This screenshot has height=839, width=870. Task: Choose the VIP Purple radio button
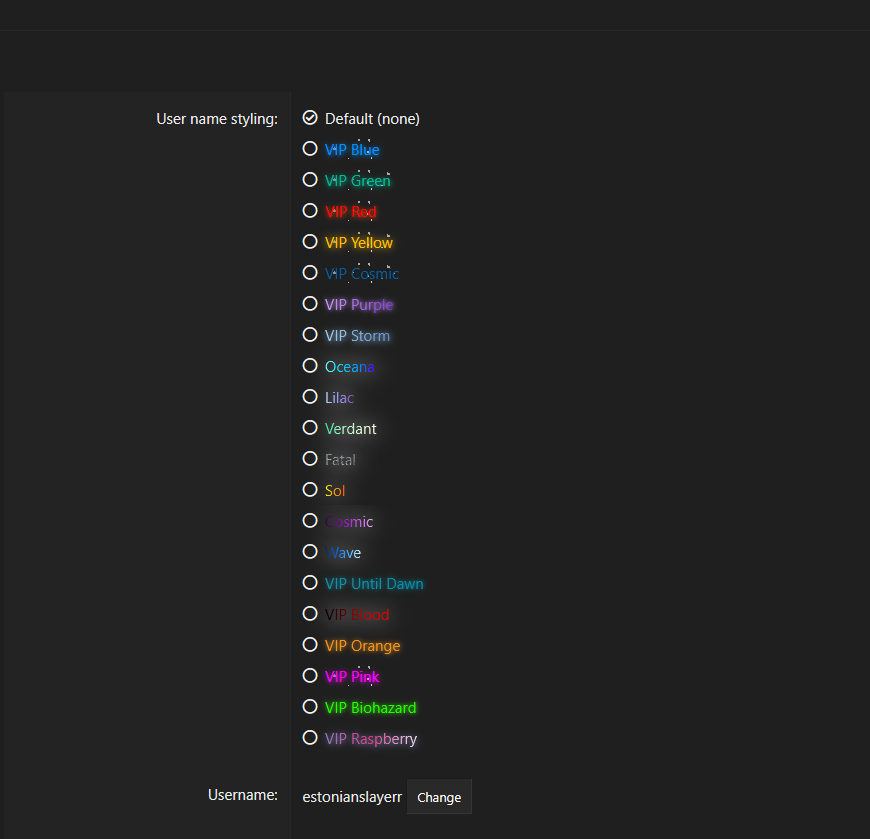click(x=310, y=304)
